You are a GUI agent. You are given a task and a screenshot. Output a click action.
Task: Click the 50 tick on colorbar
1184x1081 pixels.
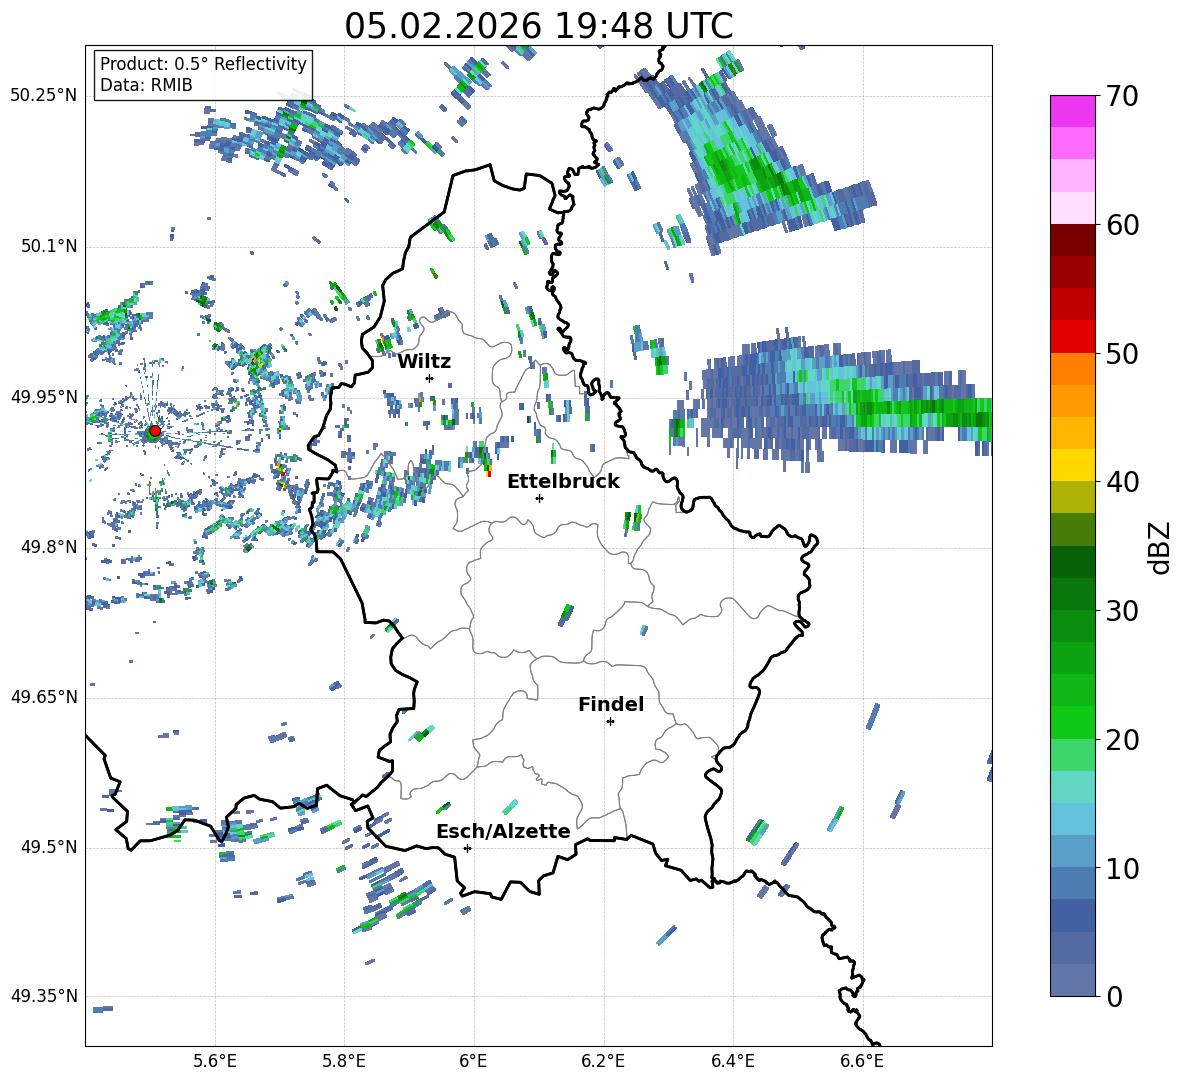(1122, 354)
